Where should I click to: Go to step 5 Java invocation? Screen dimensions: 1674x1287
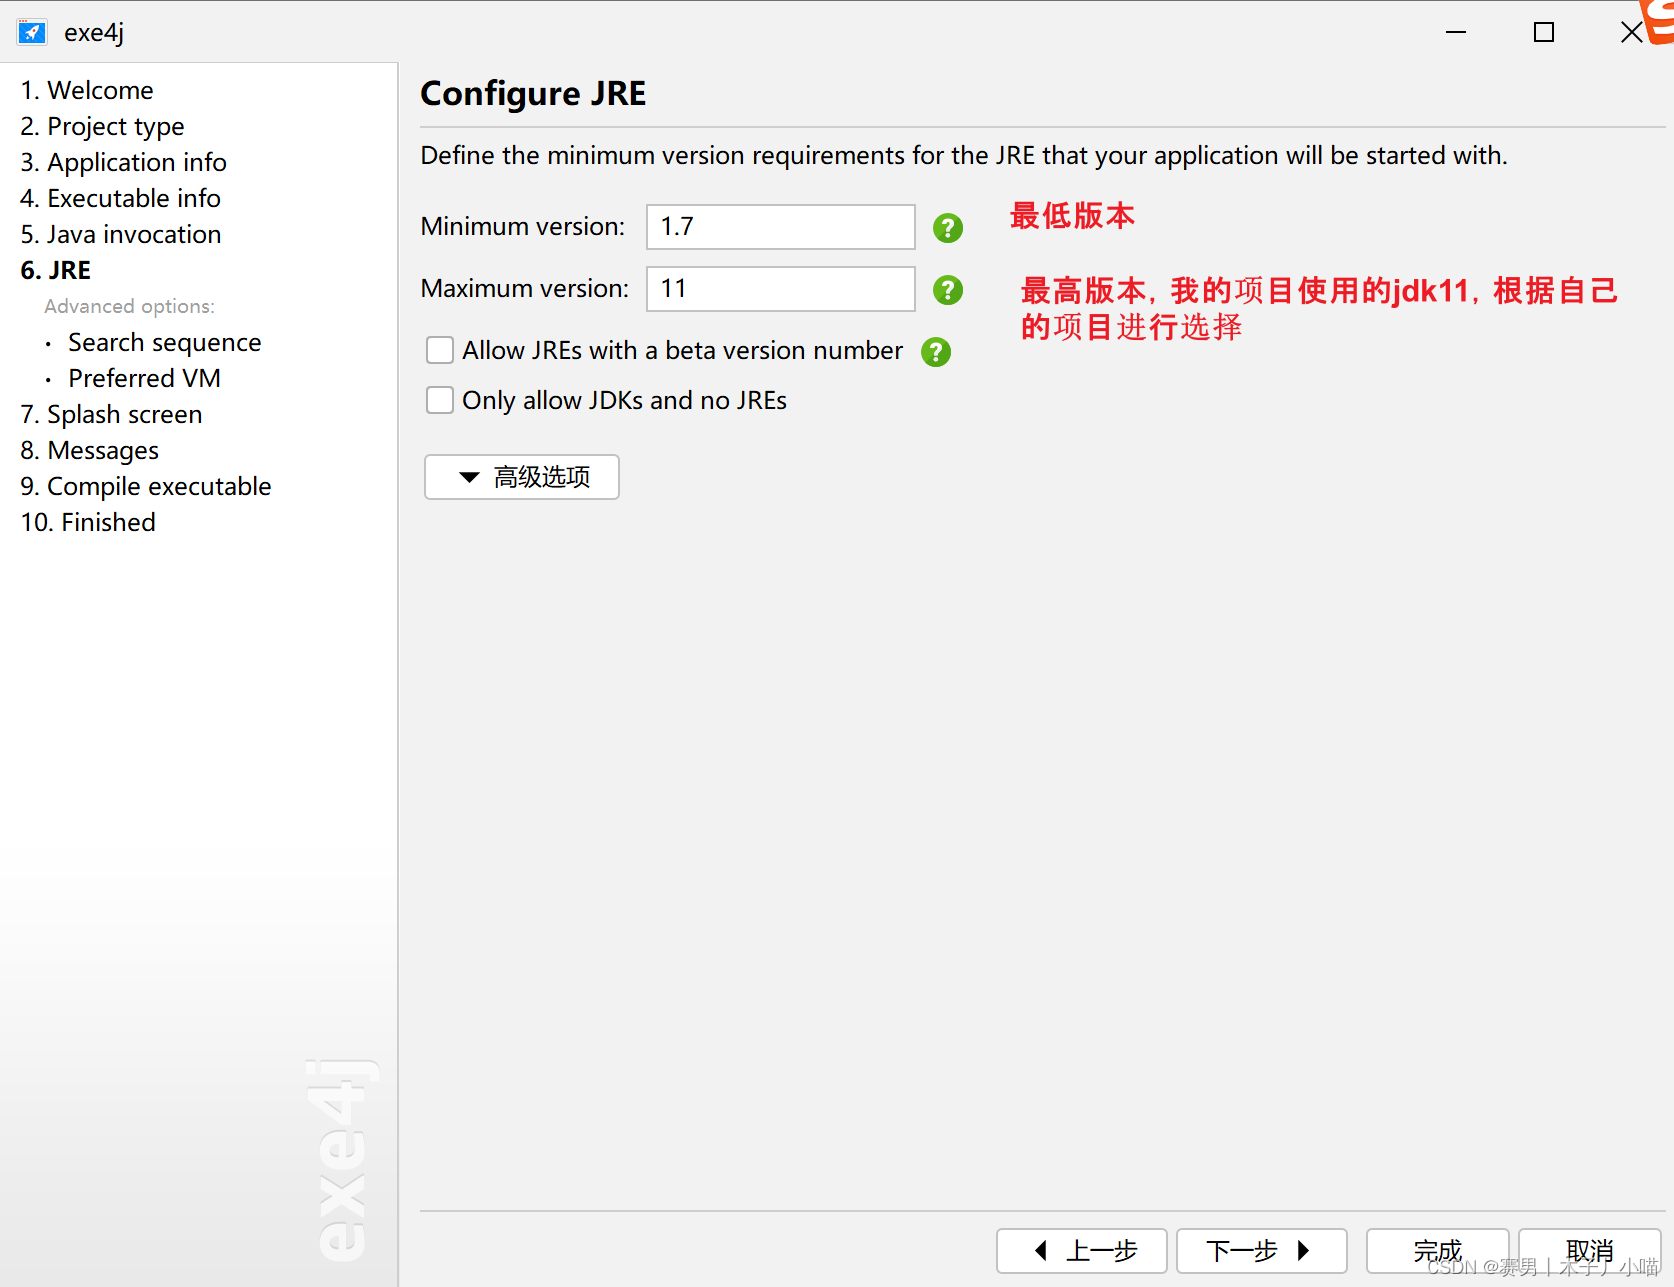click(x=121, y=234)
